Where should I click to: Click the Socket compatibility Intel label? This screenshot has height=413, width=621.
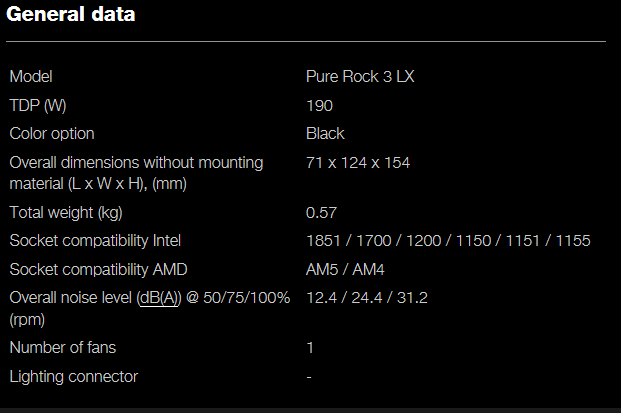[x=95, y=241]
